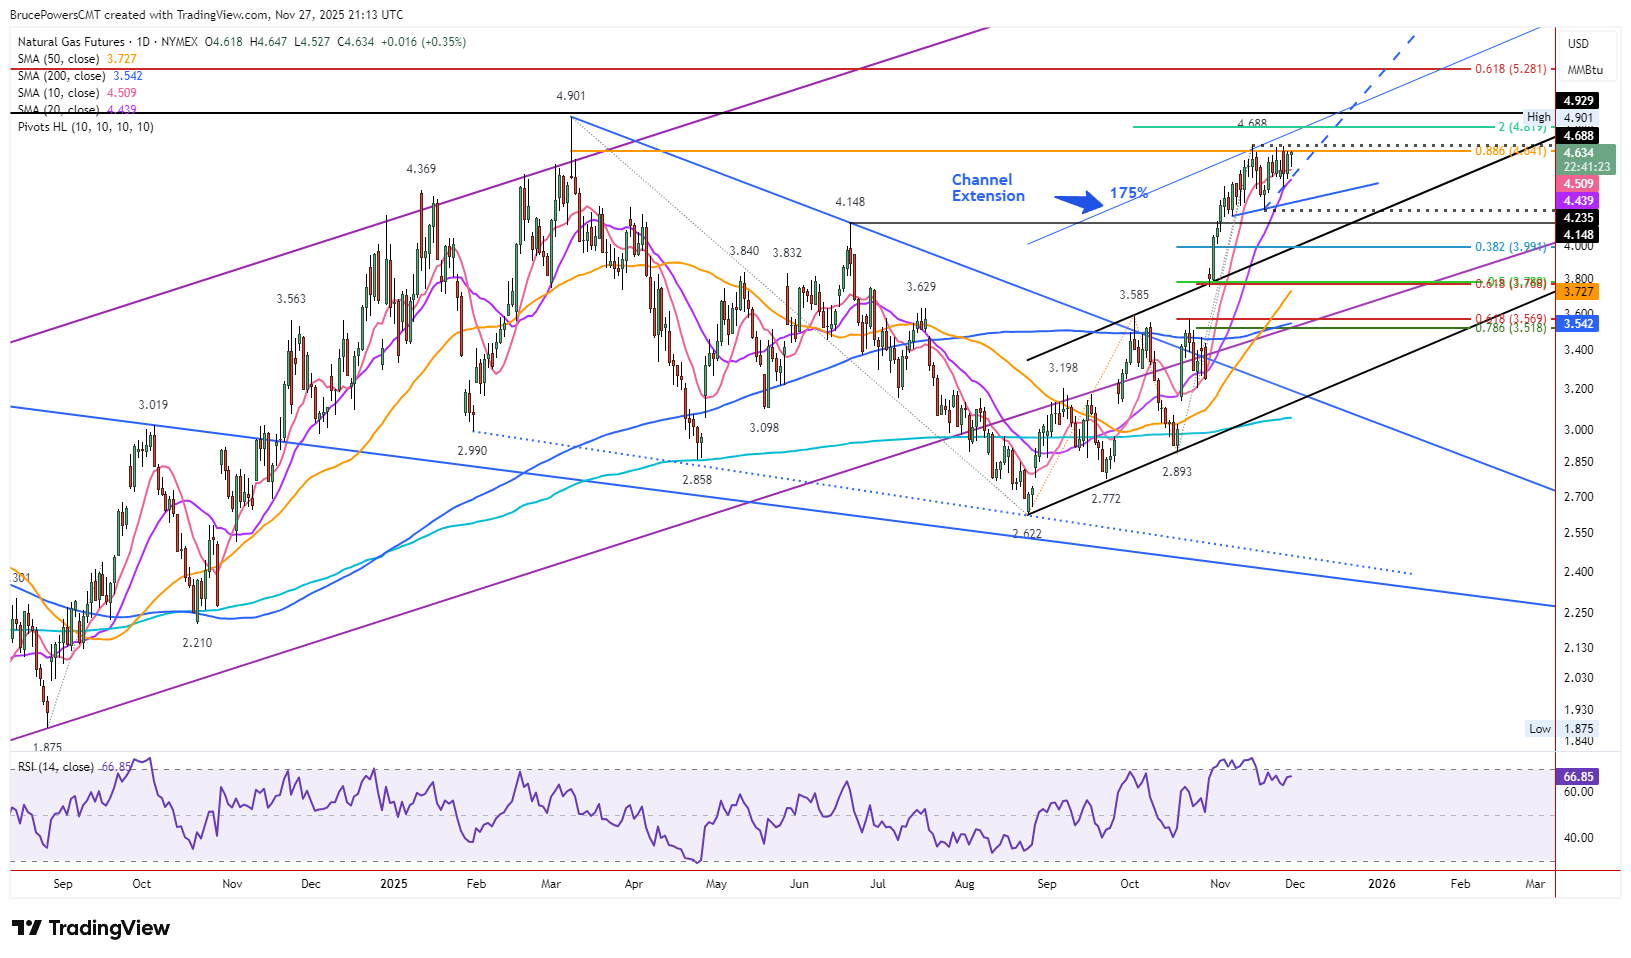Screen dimensions: 1631x958
Task: Click the TradingView logo at bottom left
Action: coord(91,928)
